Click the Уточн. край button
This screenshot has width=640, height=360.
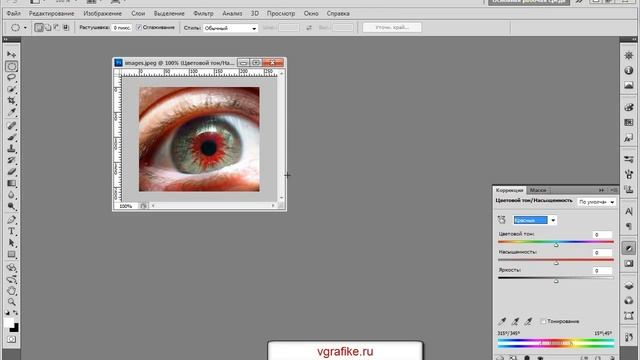click(392, 27)
